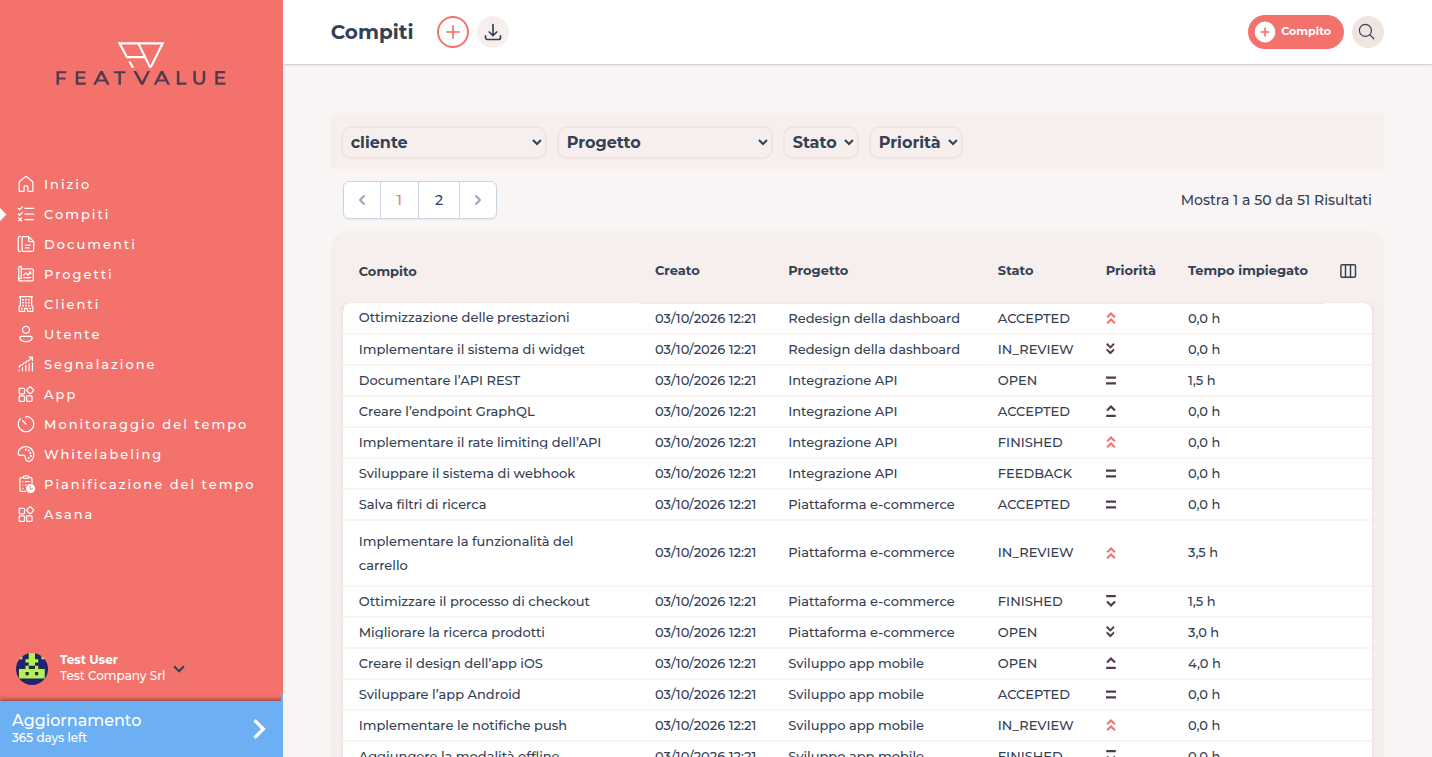
Task: Open Pianificazione del tempo from the sidebar
Action: [x=149, y=484]
